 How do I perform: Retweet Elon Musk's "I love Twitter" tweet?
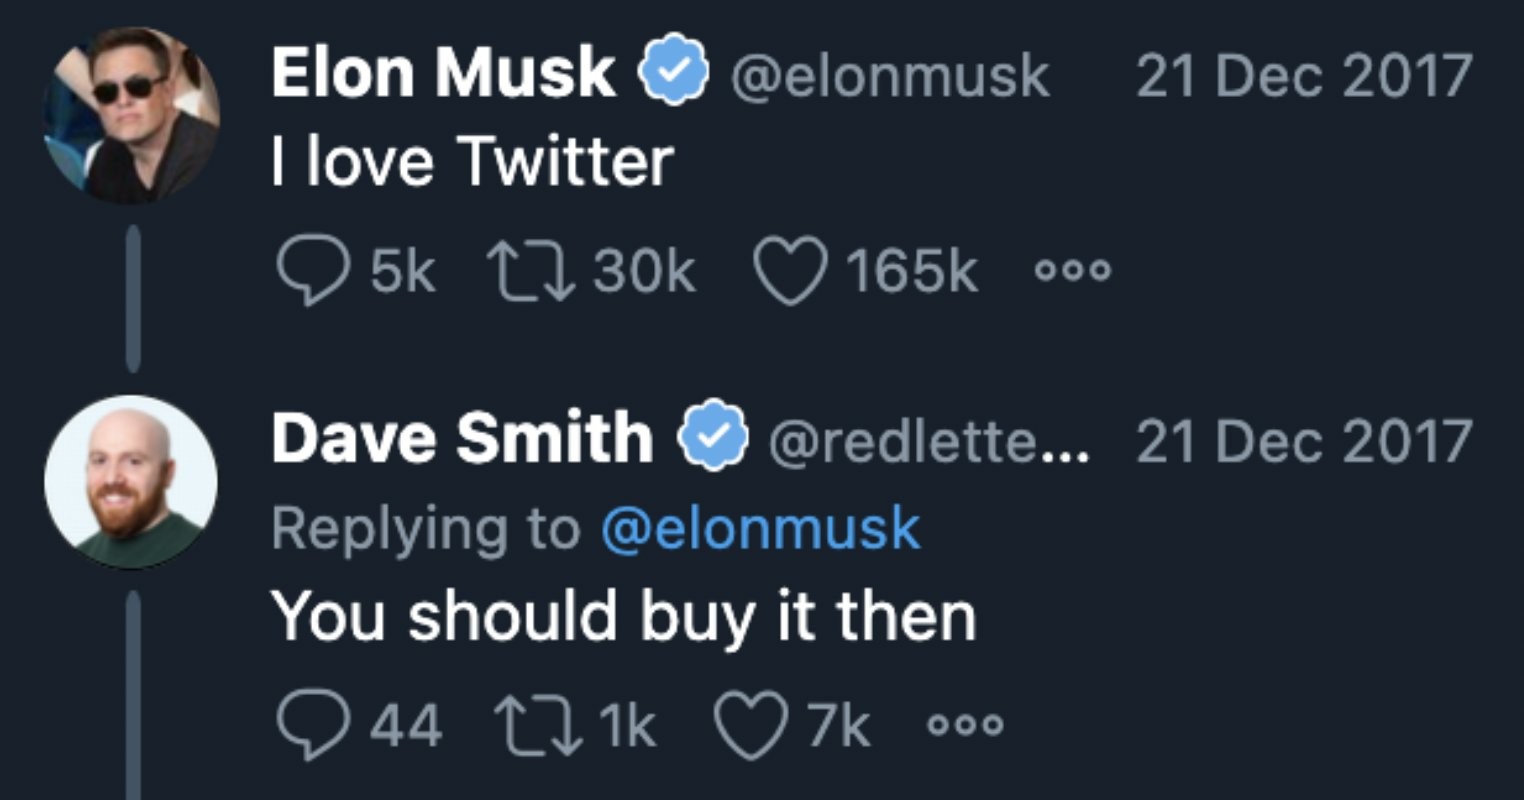[530, 272]
